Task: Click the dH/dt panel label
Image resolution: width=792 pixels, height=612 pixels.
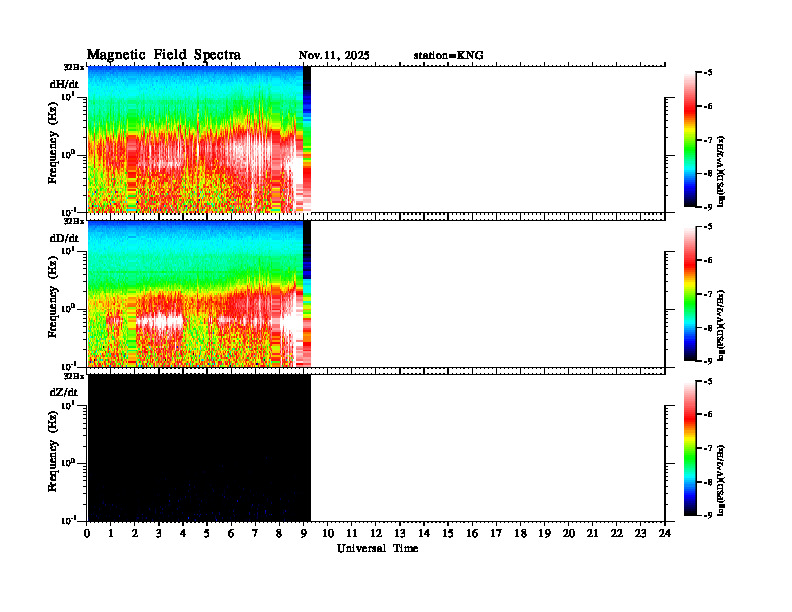Action: (x=64, y=84)
